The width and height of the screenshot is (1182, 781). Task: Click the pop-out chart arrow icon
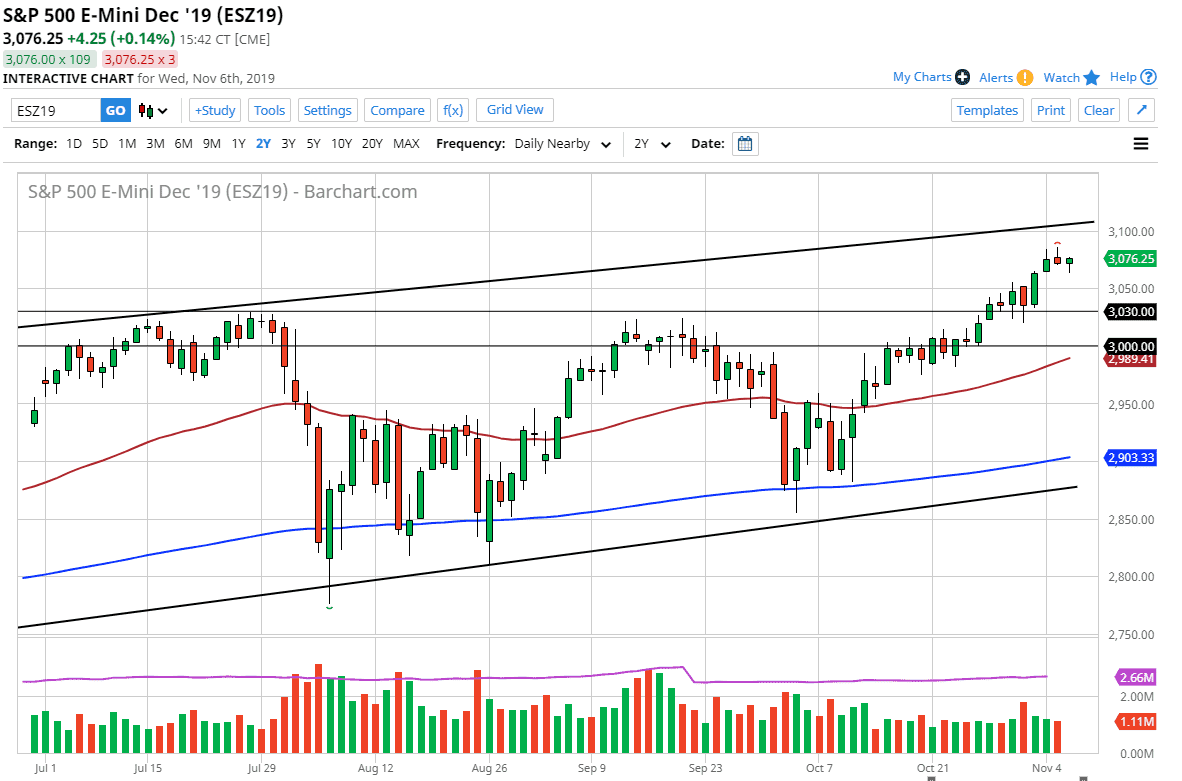[x=1141, y=110]
